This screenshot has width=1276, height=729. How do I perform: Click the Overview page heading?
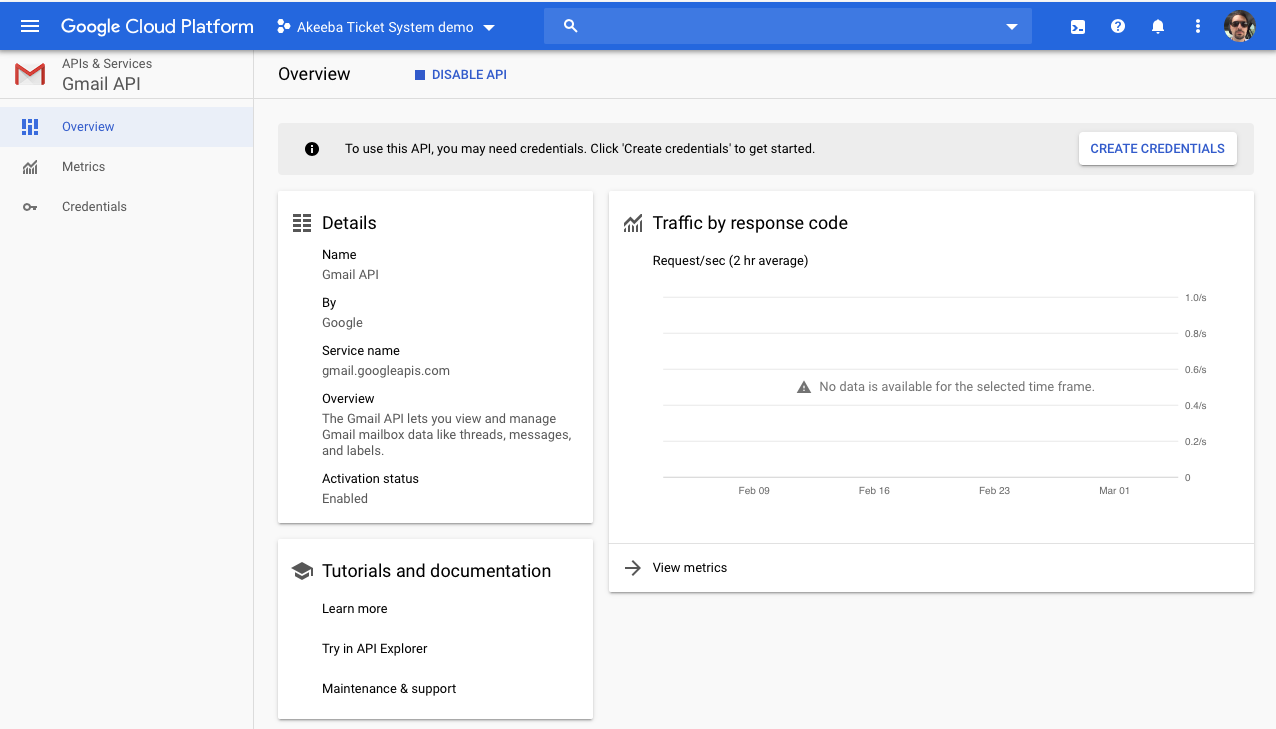tap(314, 74)
